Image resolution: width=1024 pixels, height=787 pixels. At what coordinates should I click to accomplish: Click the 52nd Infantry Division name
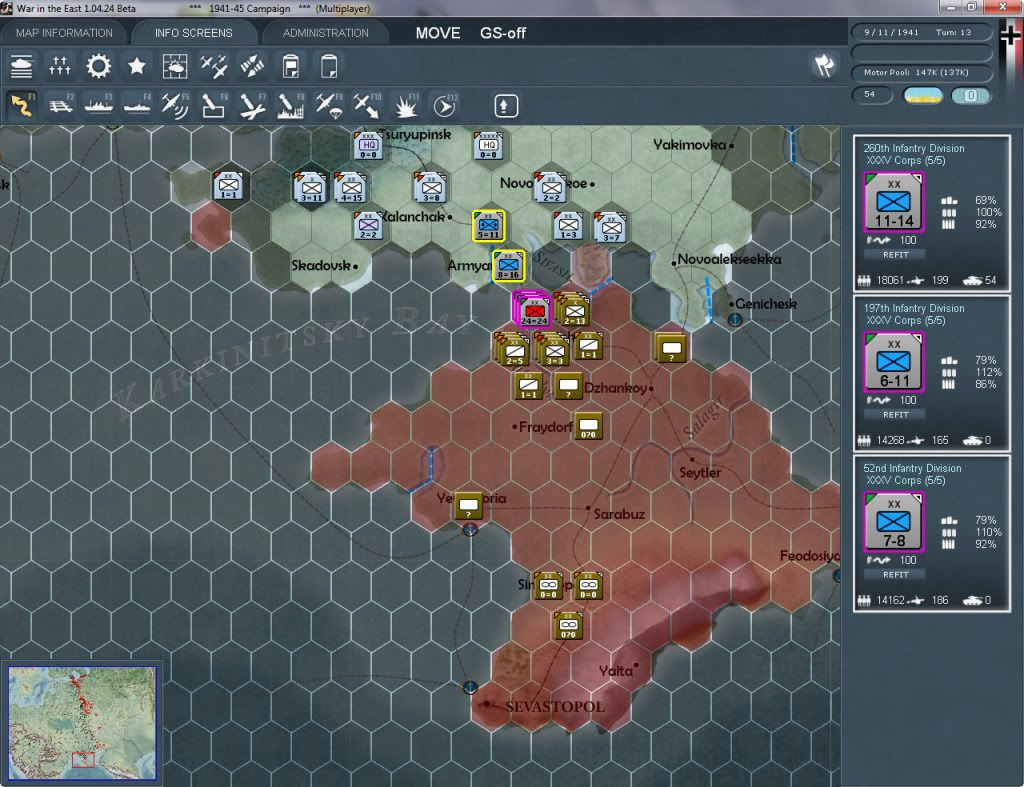(x=912, y=468)
